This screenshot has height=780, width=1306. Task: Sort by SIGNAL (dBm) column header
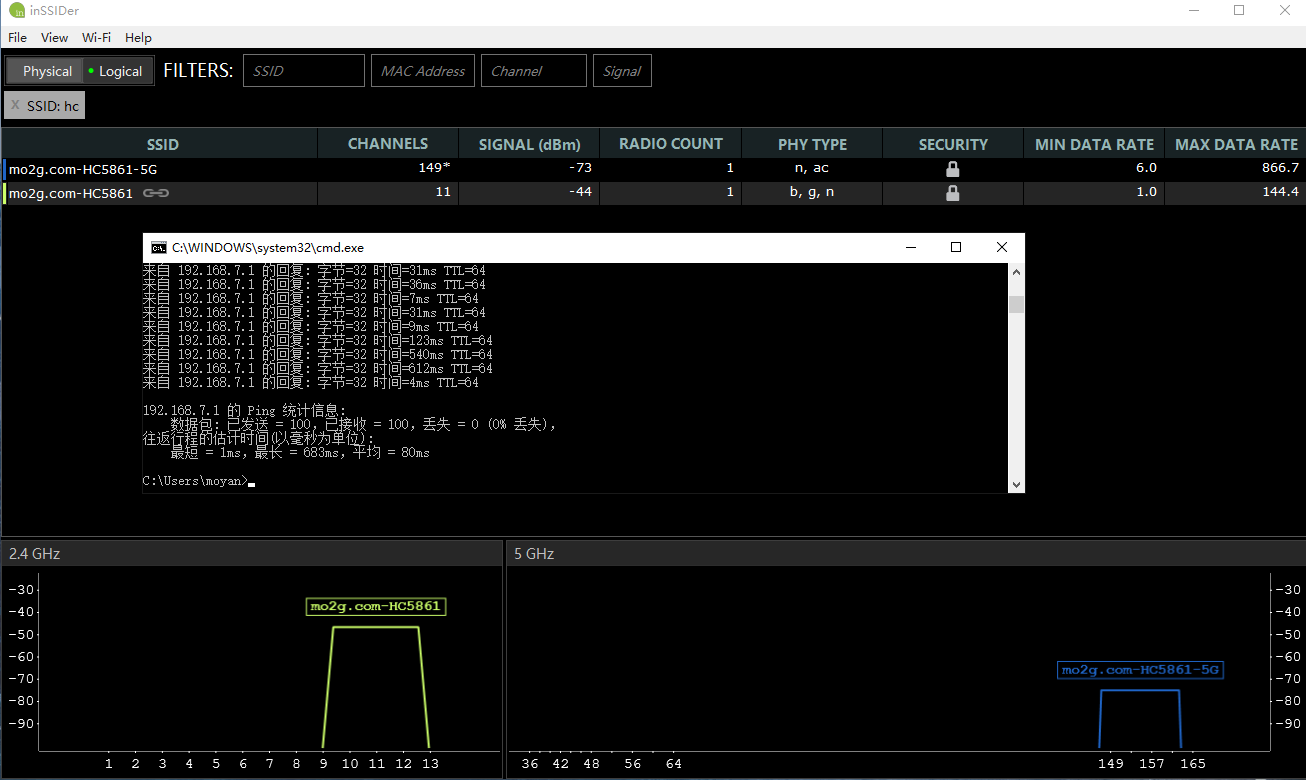(530, 144)
